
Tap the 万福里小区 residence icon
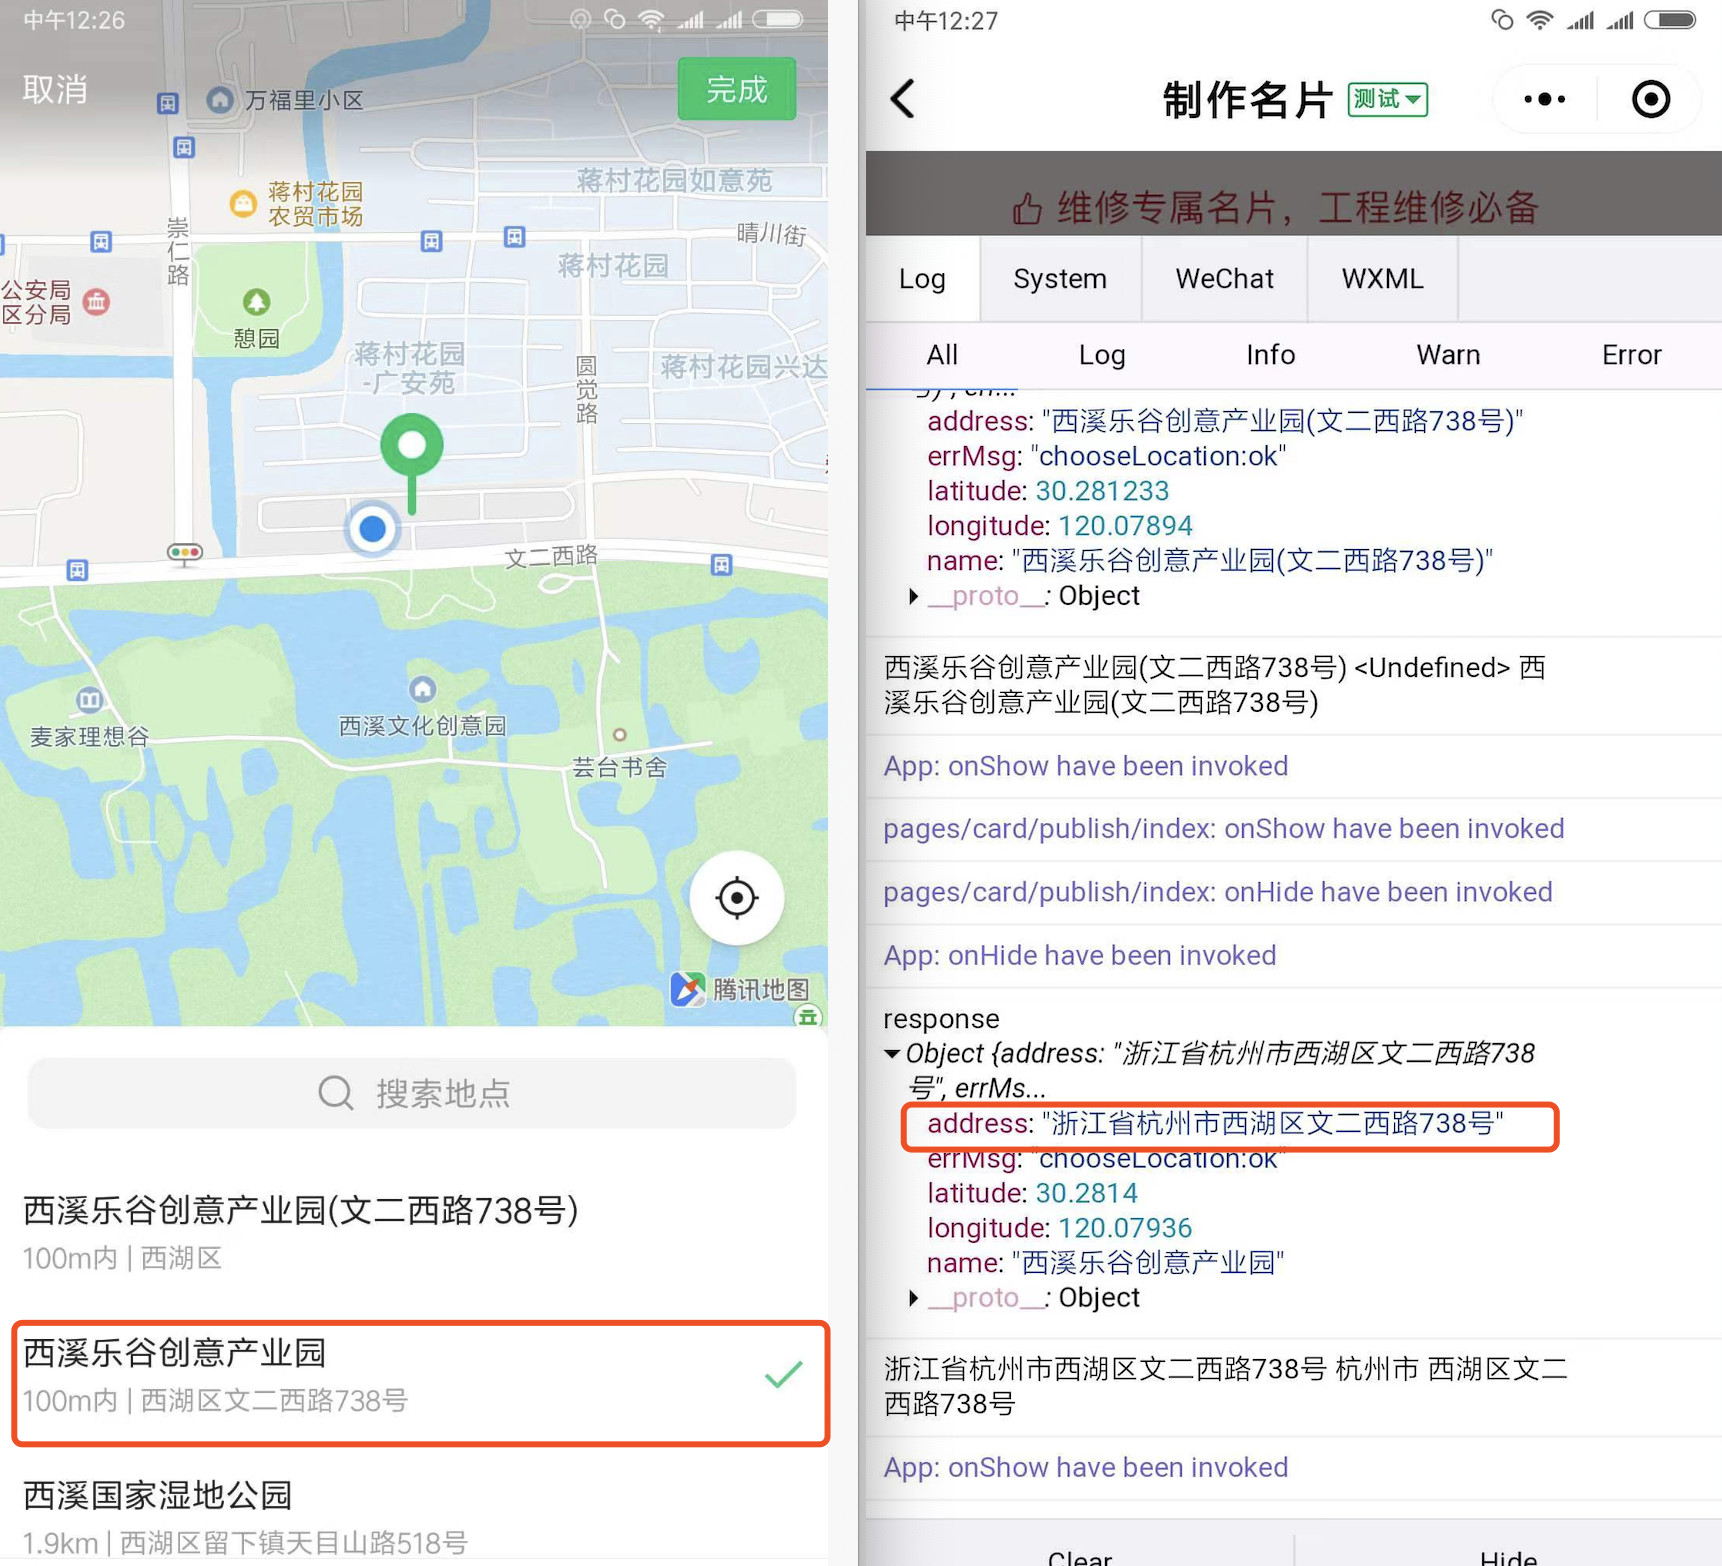(219, 99)
